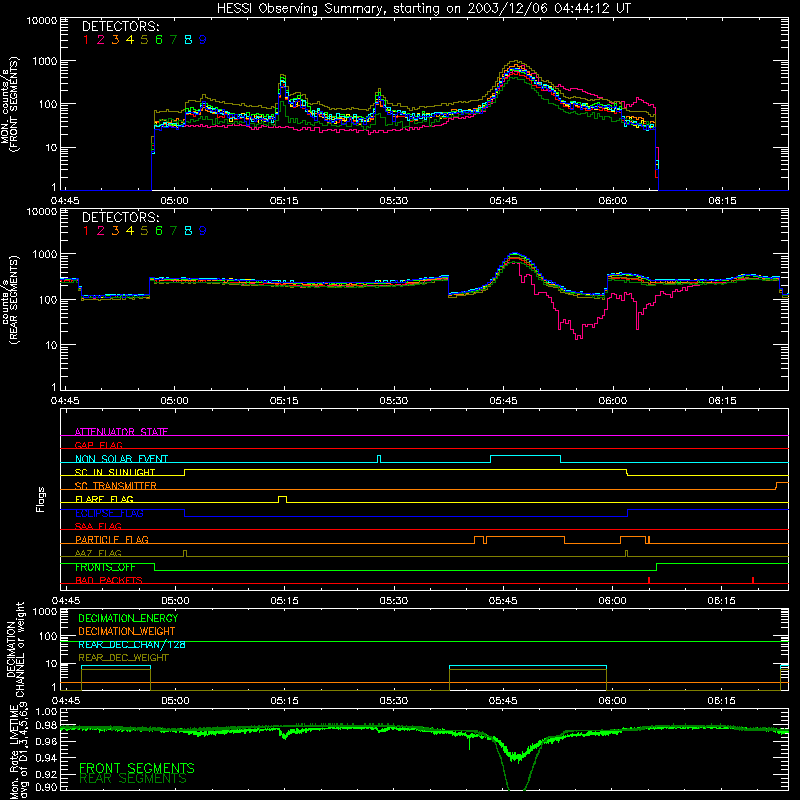Click the 'DECIMATION_WEIGHT' legend entry
This screenshot has height=800, width=800.
(x=127, y=631)
